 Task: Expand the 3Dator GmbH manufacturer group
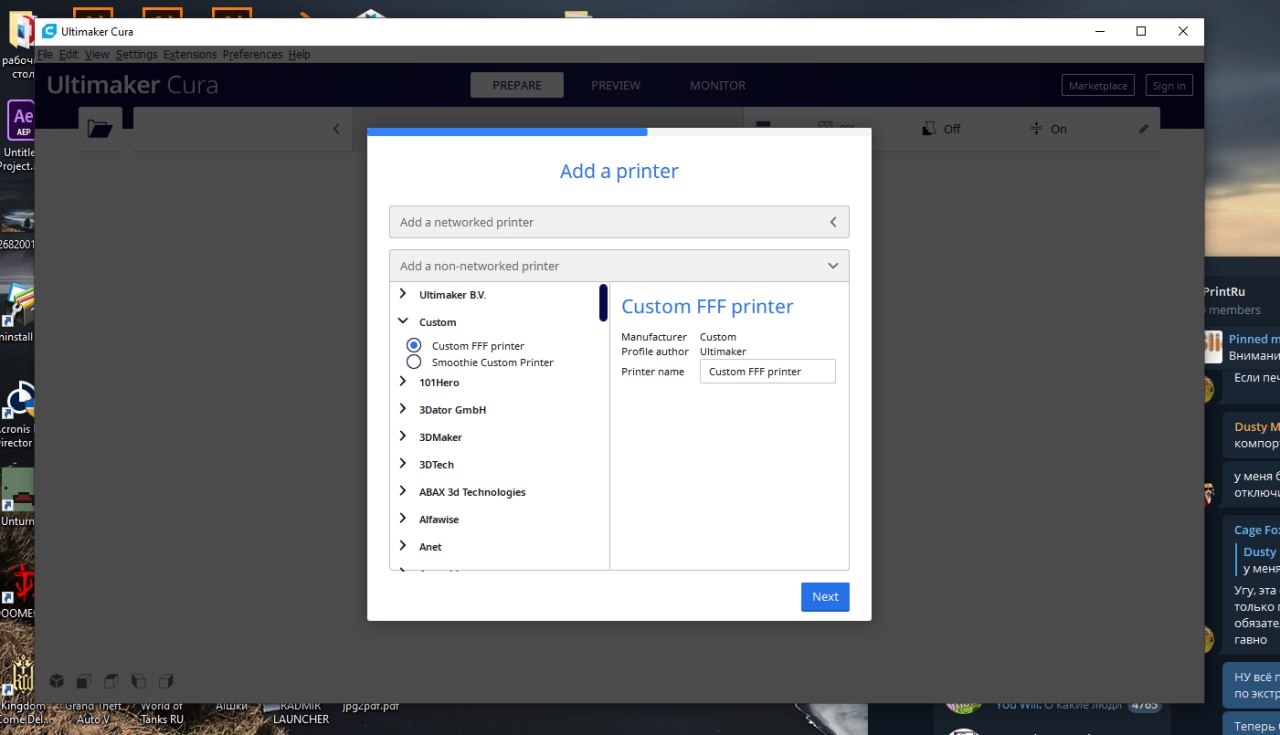(x=403, y=409)
